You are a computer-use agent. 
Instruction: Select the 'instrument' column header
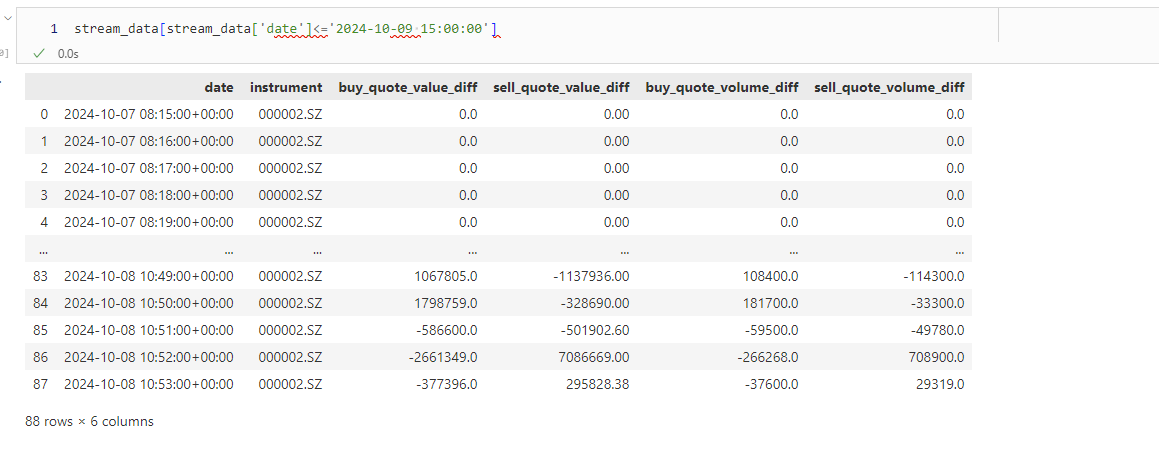(286, 87)
